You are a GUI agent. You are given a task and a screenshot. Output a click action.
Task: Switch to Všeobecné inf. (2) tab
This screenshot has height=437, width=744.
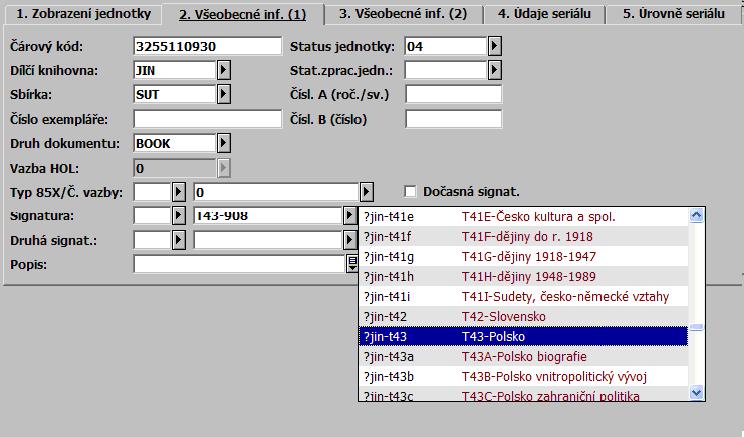(403, 14)
